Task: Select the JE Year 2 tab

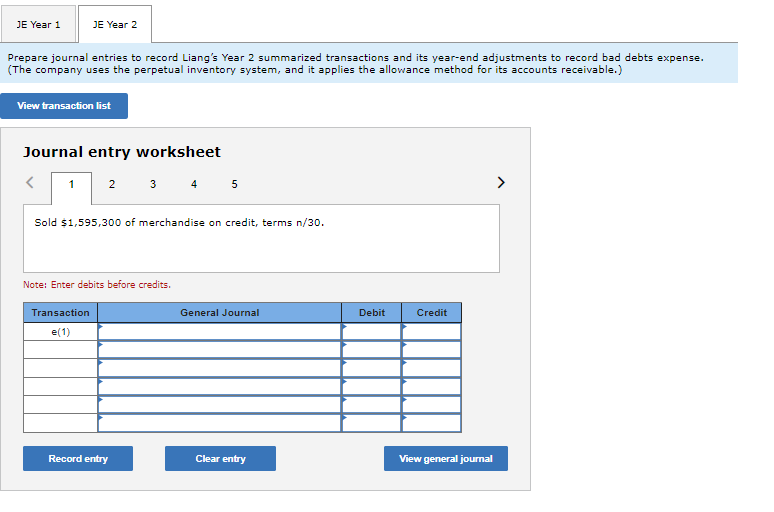Action: coord(115,24)
